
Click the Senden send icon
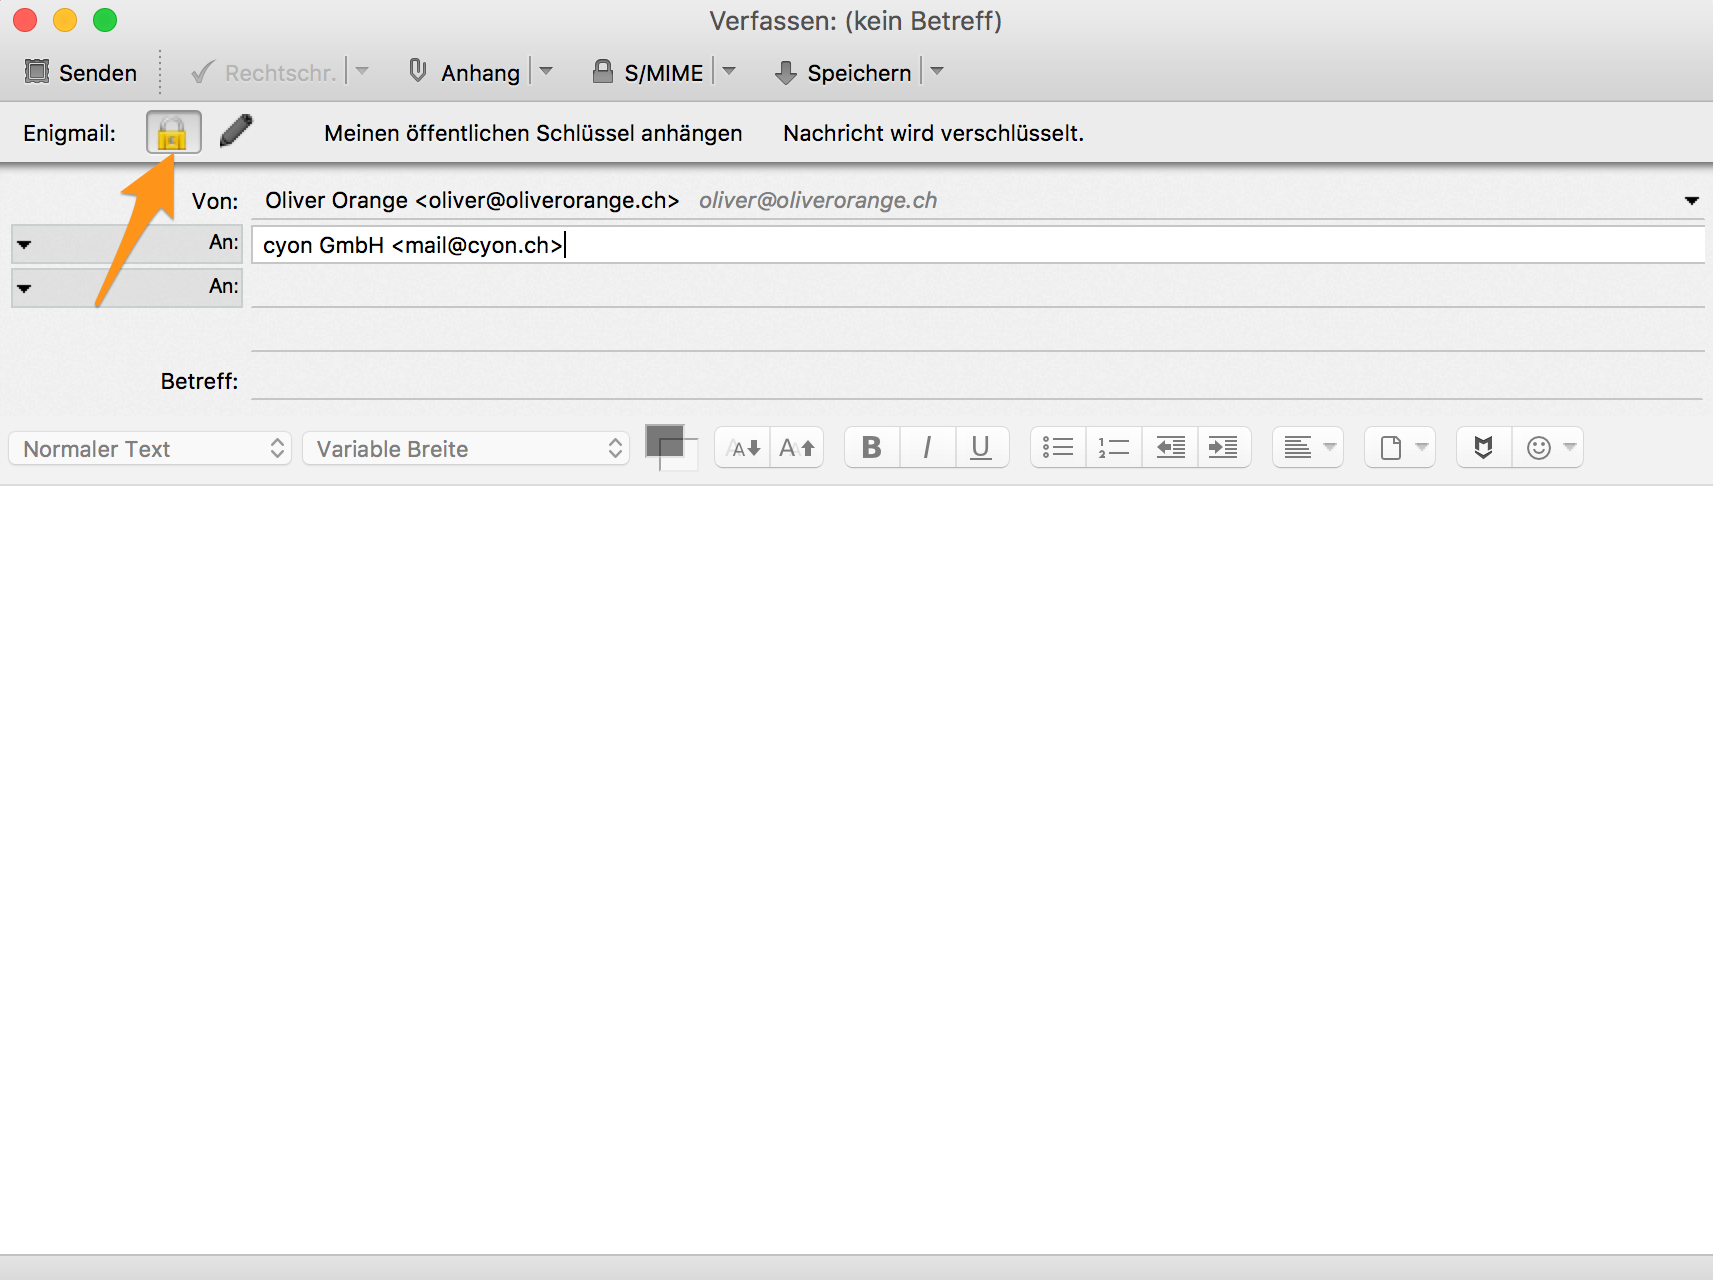pos(37,71)
